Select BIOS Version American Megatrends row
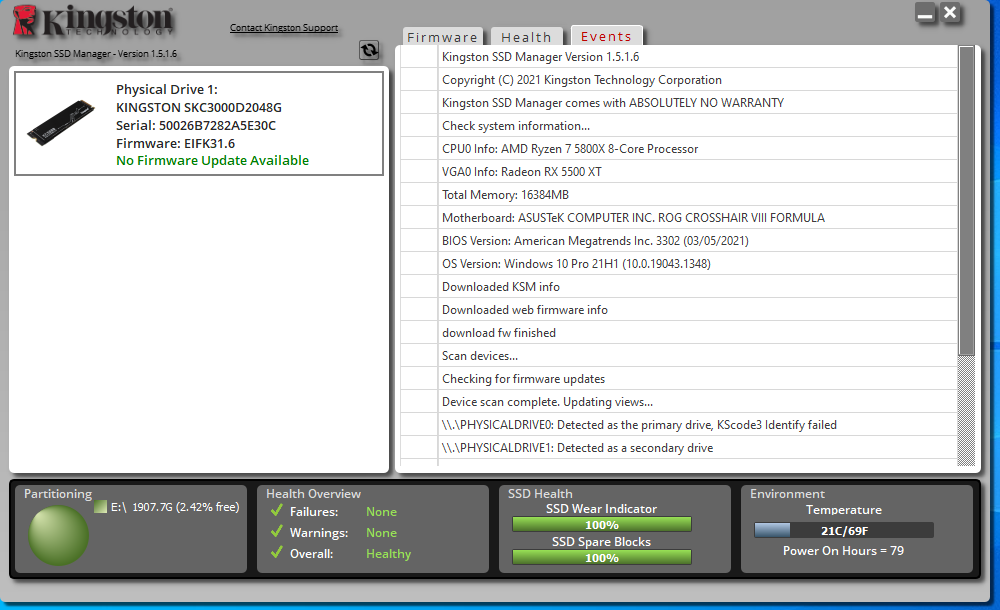 tap(679, 241)
